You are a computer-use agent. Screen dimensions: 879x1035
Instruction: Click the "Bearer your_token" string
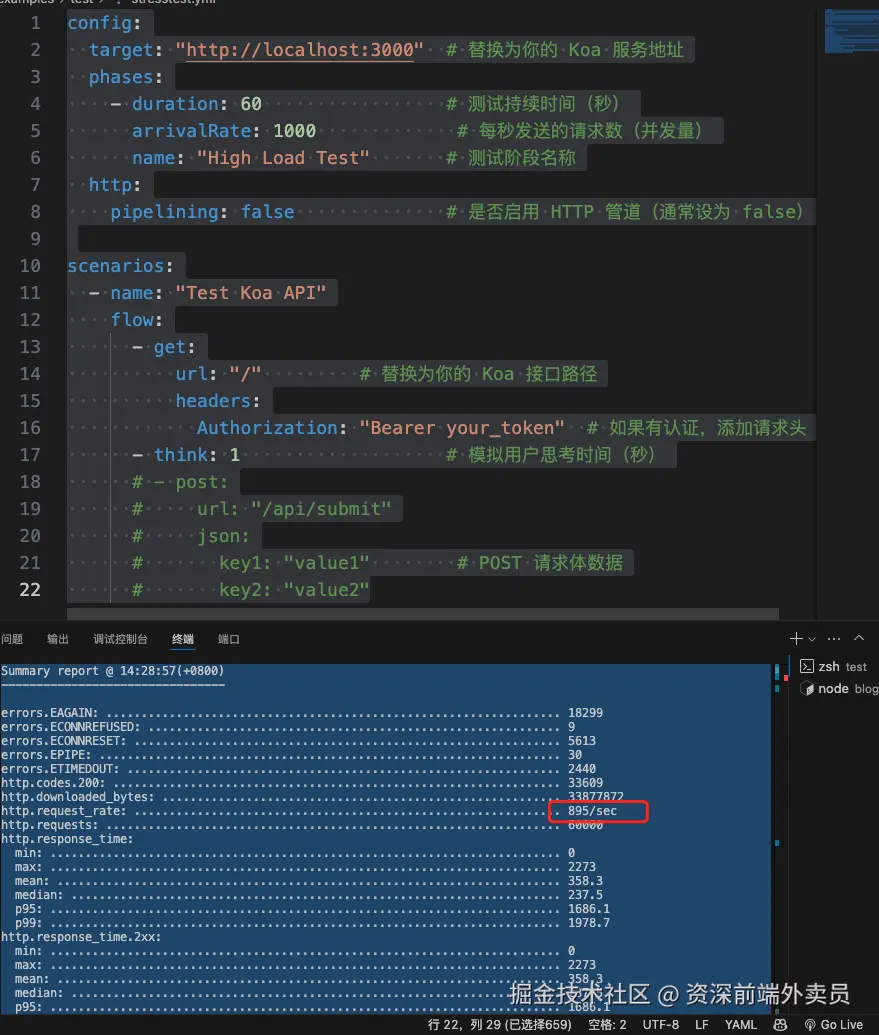click(462, 428)
